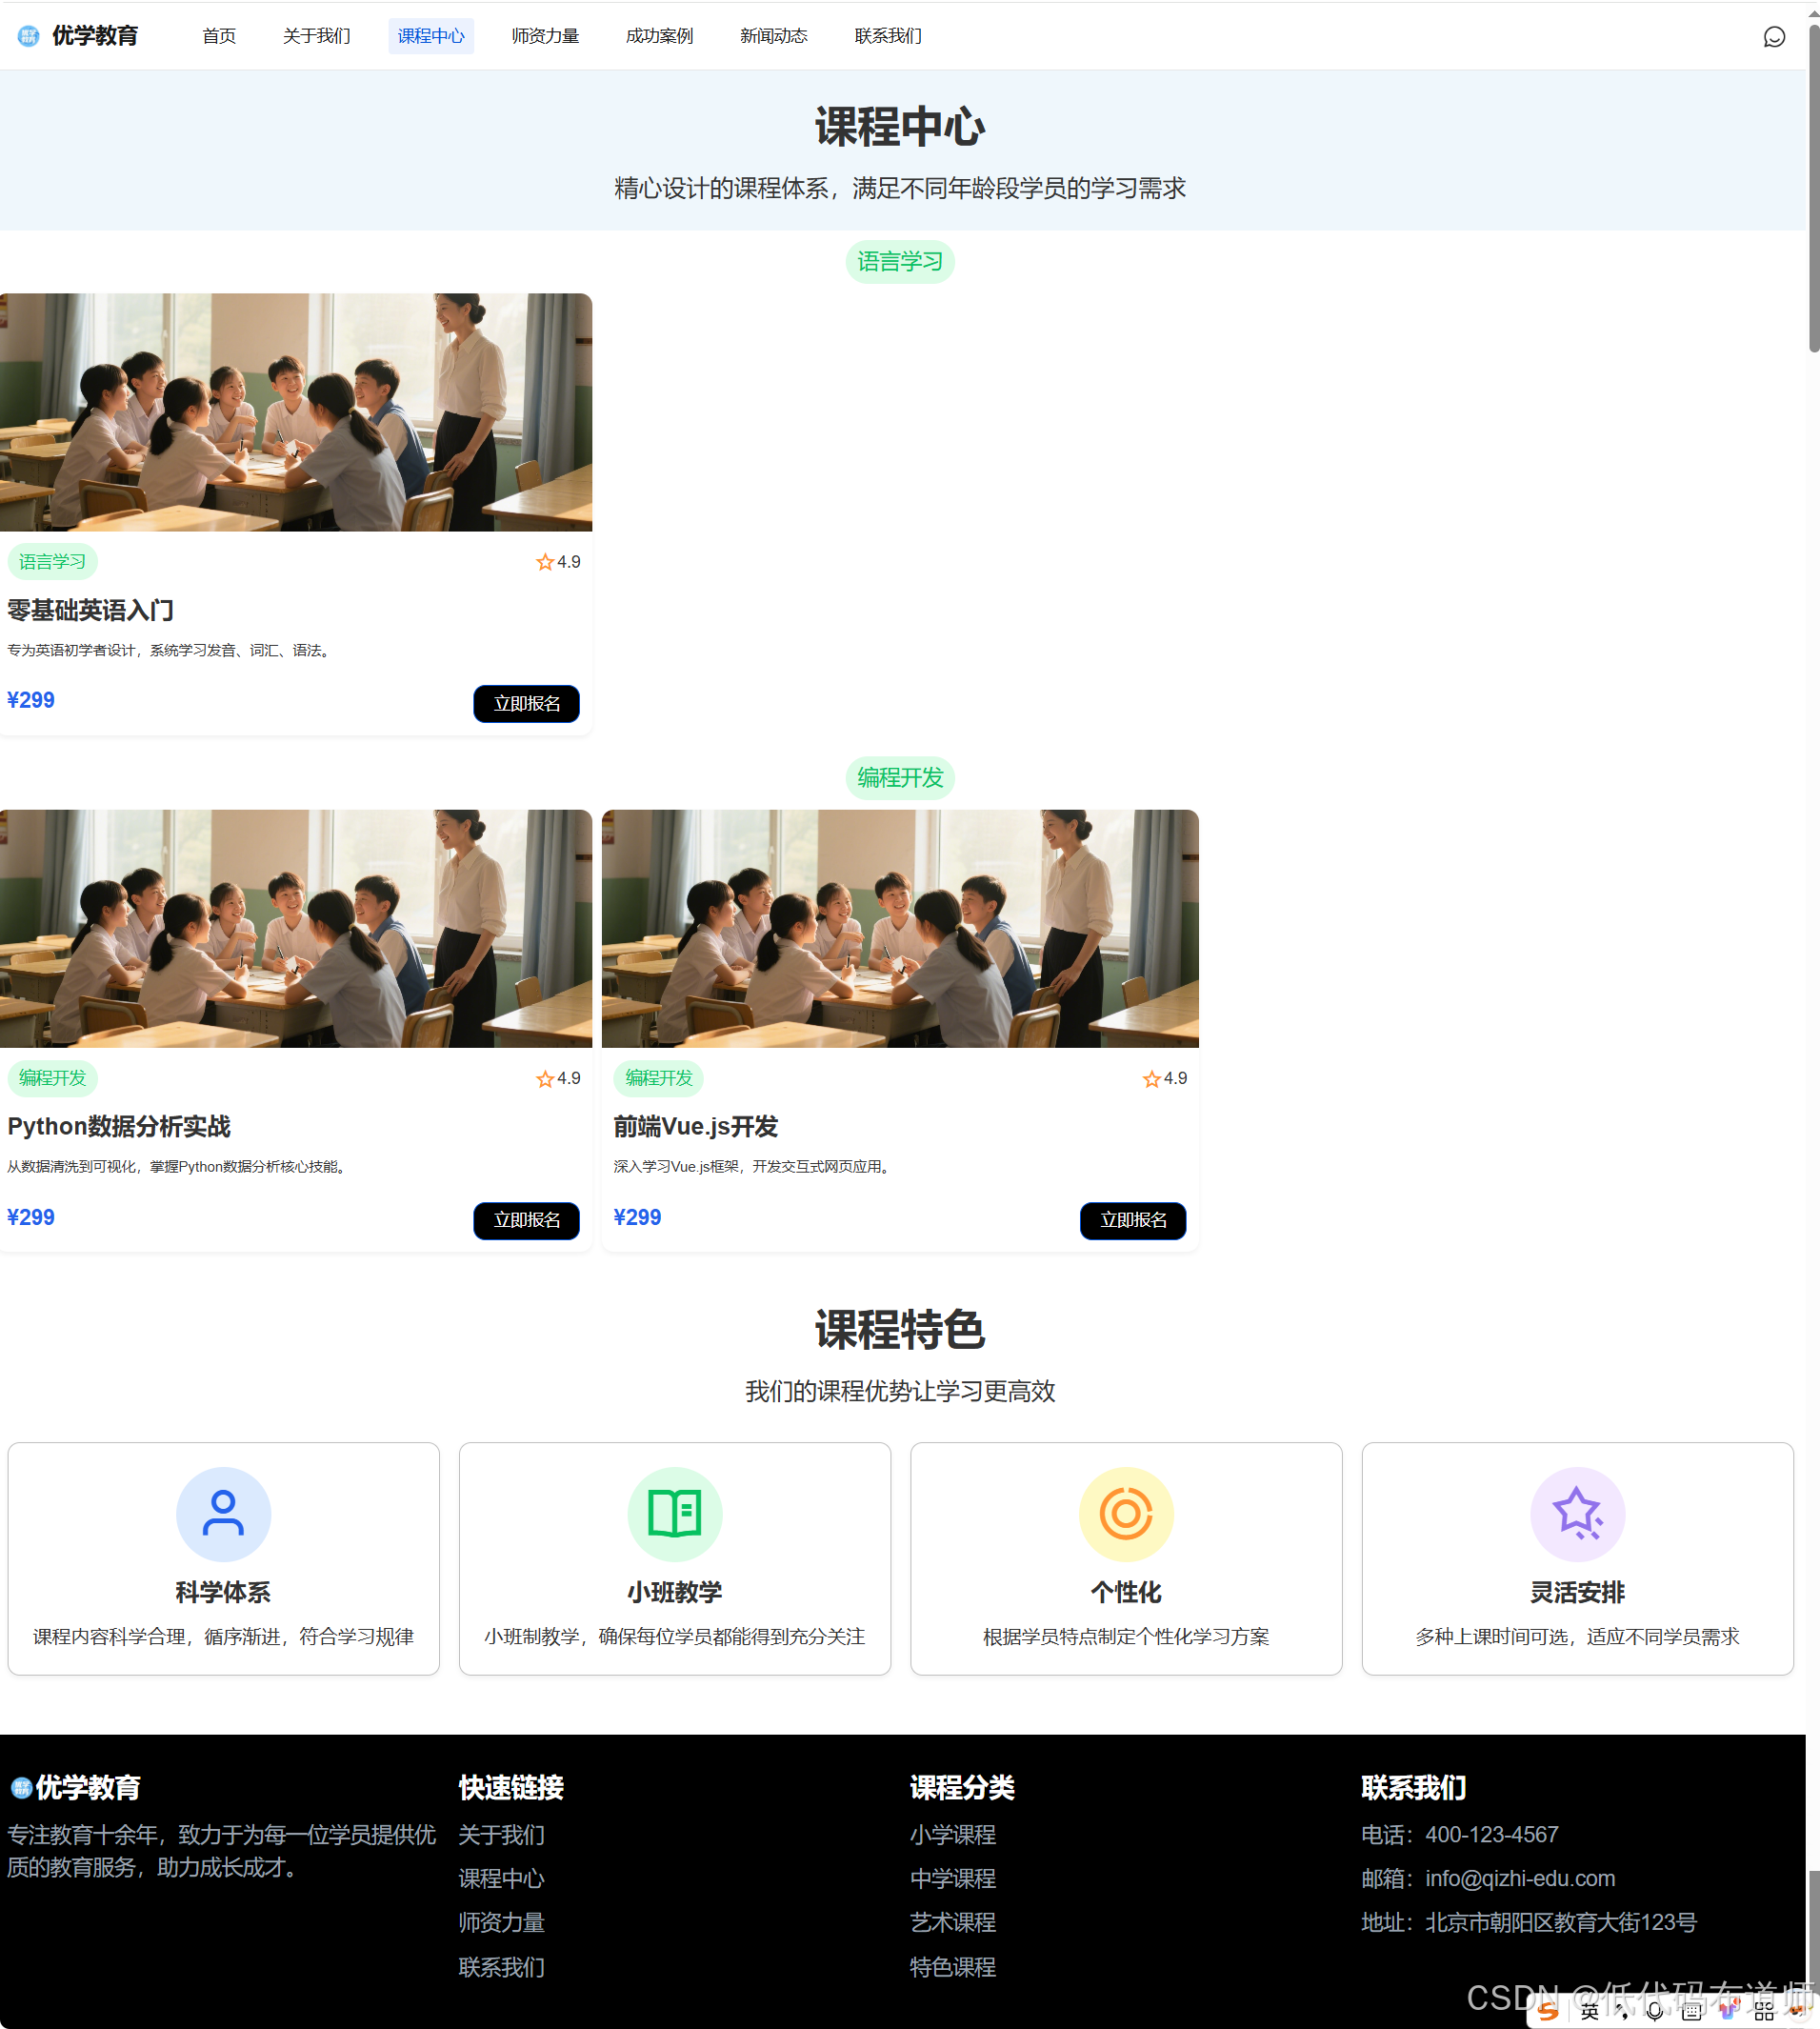Screen dimensions: 1820x2029
Task: Click star rating icon on 零基础英语入门 card
Action: [545, 562]
